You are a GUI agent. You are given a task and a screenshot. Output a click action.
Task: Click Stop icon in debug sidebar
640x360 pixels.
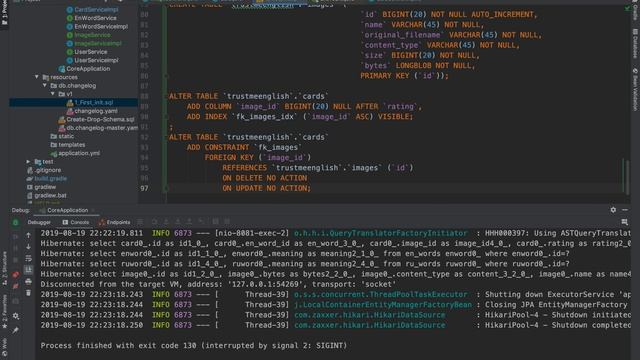(16, 260)
